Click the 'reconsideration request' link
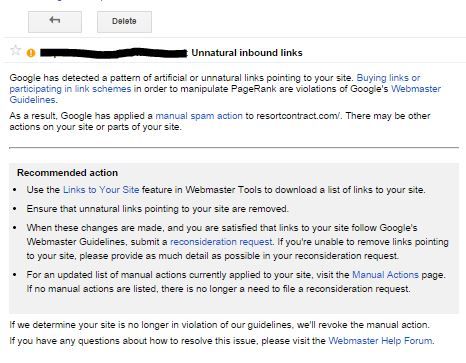This screenshot has height=363, width=466. click(x=221, y=242)
